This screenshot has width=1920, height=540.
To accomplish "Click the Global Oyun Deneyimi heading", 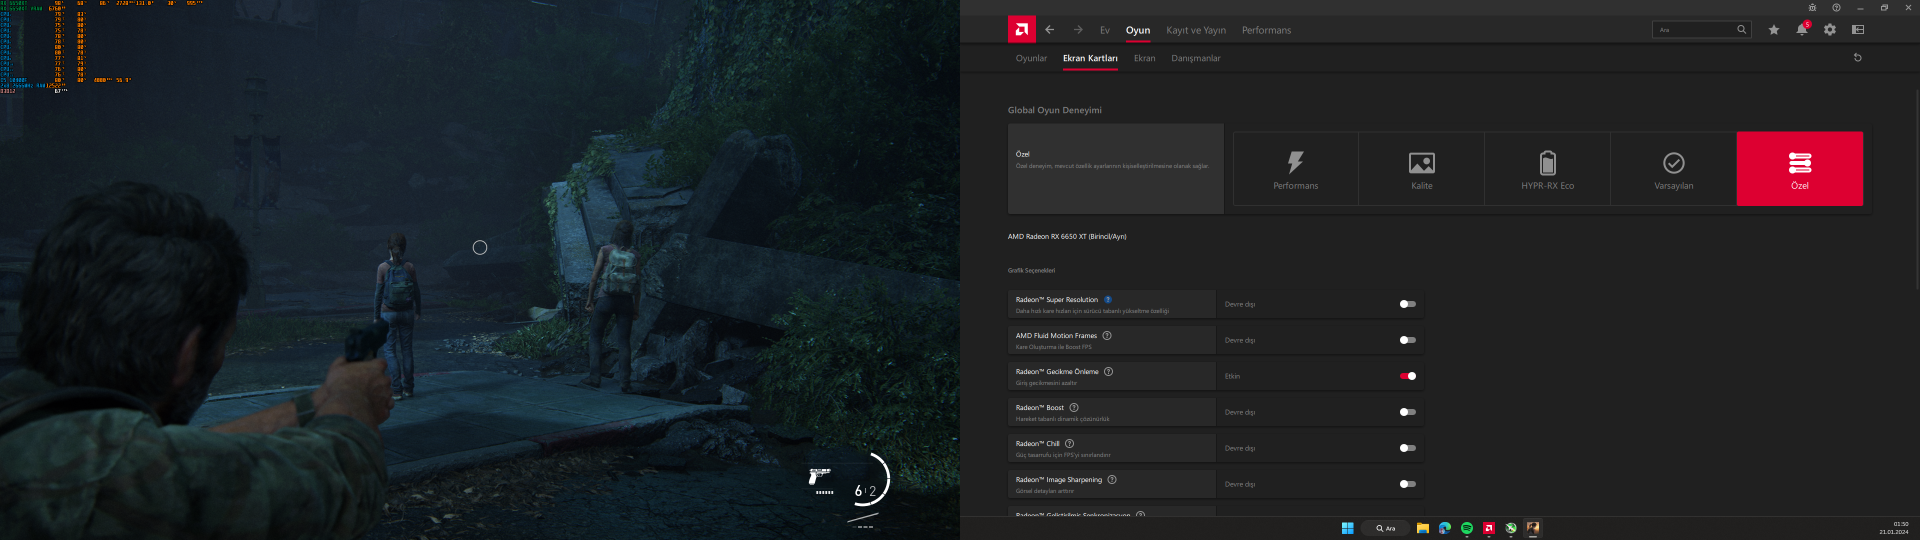I will (1055, 110).
